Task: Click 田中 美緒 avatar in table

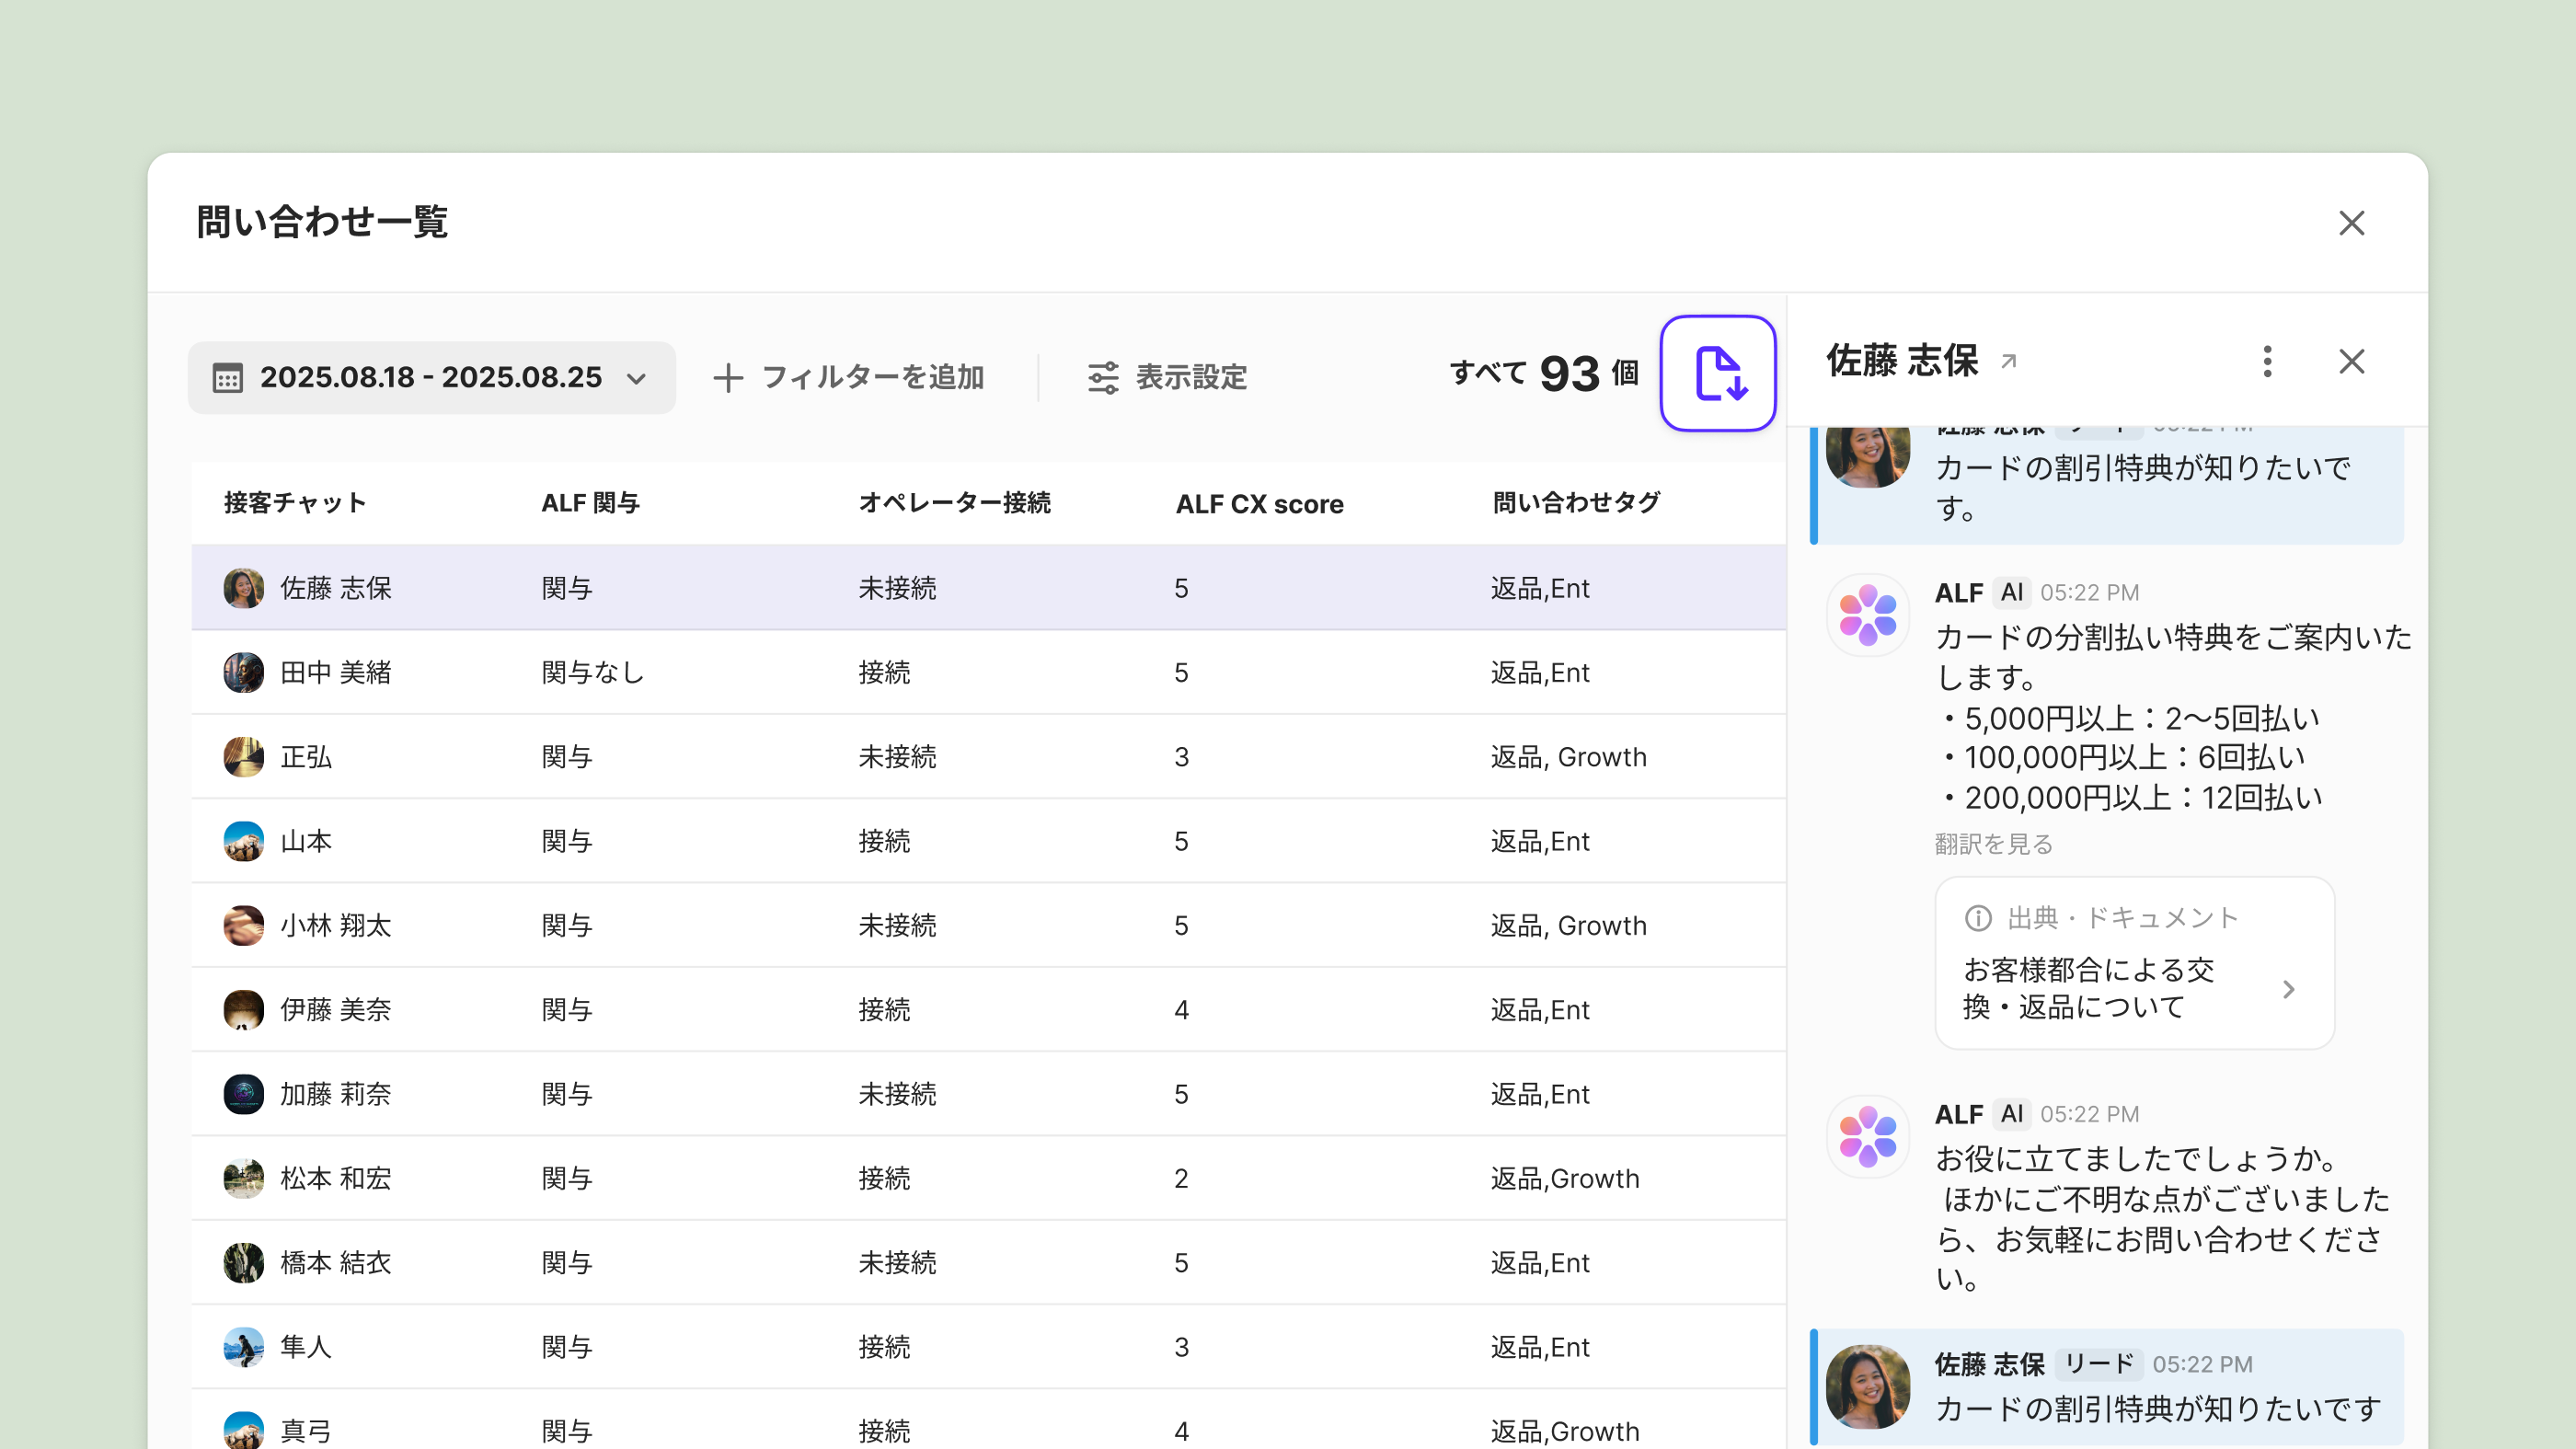Action: [244, 672]
